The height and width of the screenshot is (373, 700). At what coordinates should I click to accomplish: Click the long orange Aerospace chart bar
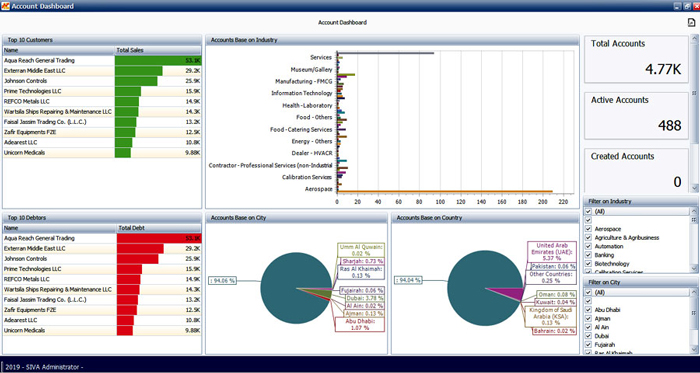tap(445, 191)
